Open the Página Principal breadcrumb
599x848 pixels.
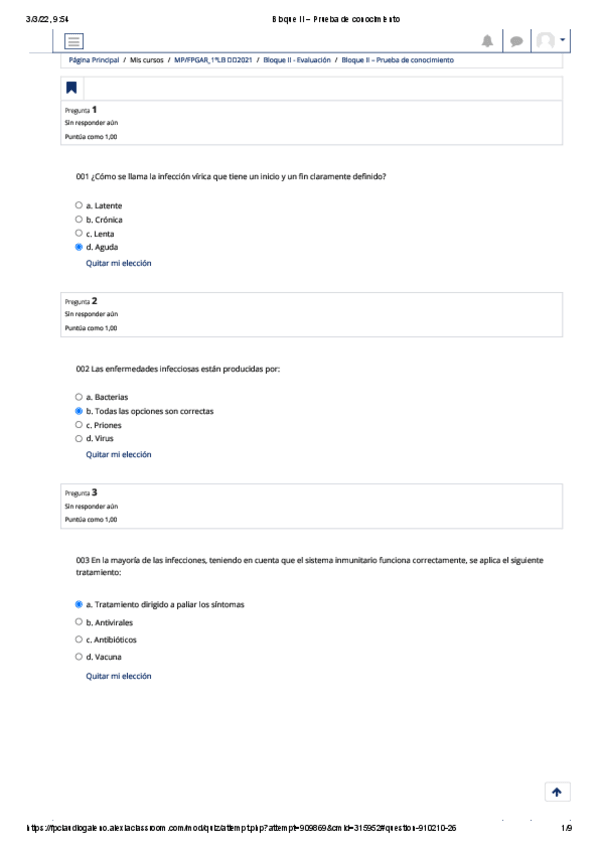click(x=94, y=60)
